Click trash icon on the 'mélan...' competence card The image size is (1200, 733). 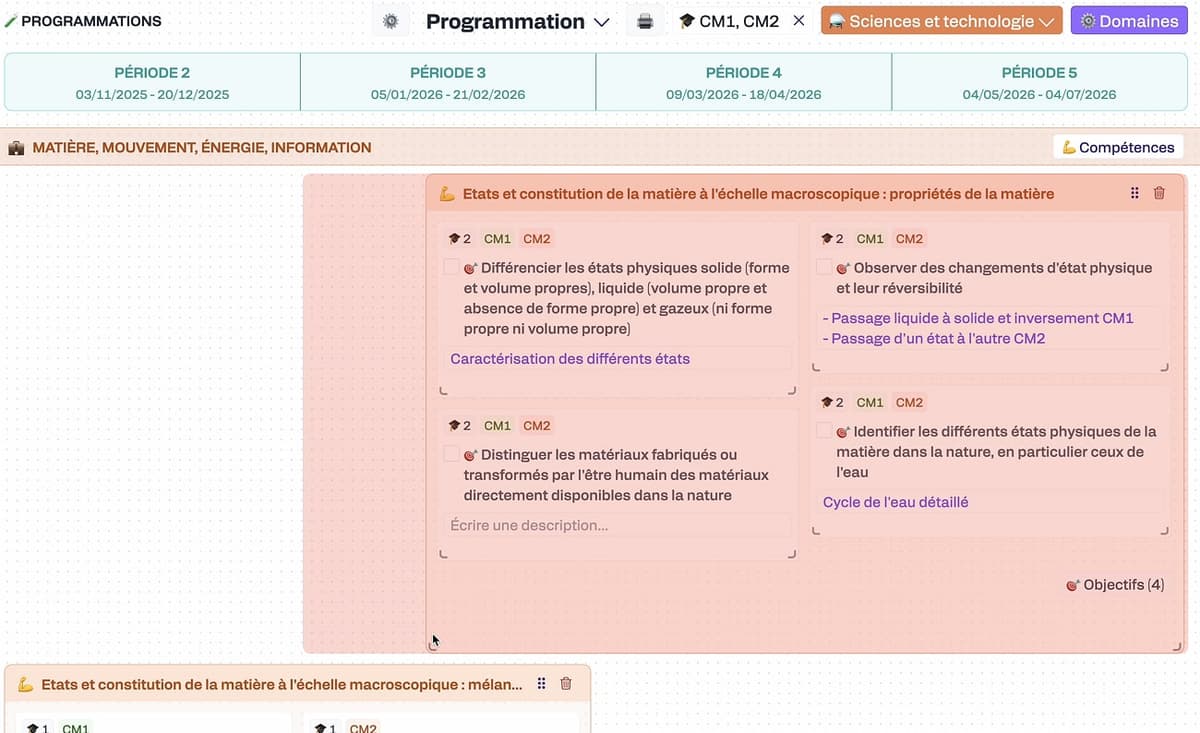tap(566, 684)
